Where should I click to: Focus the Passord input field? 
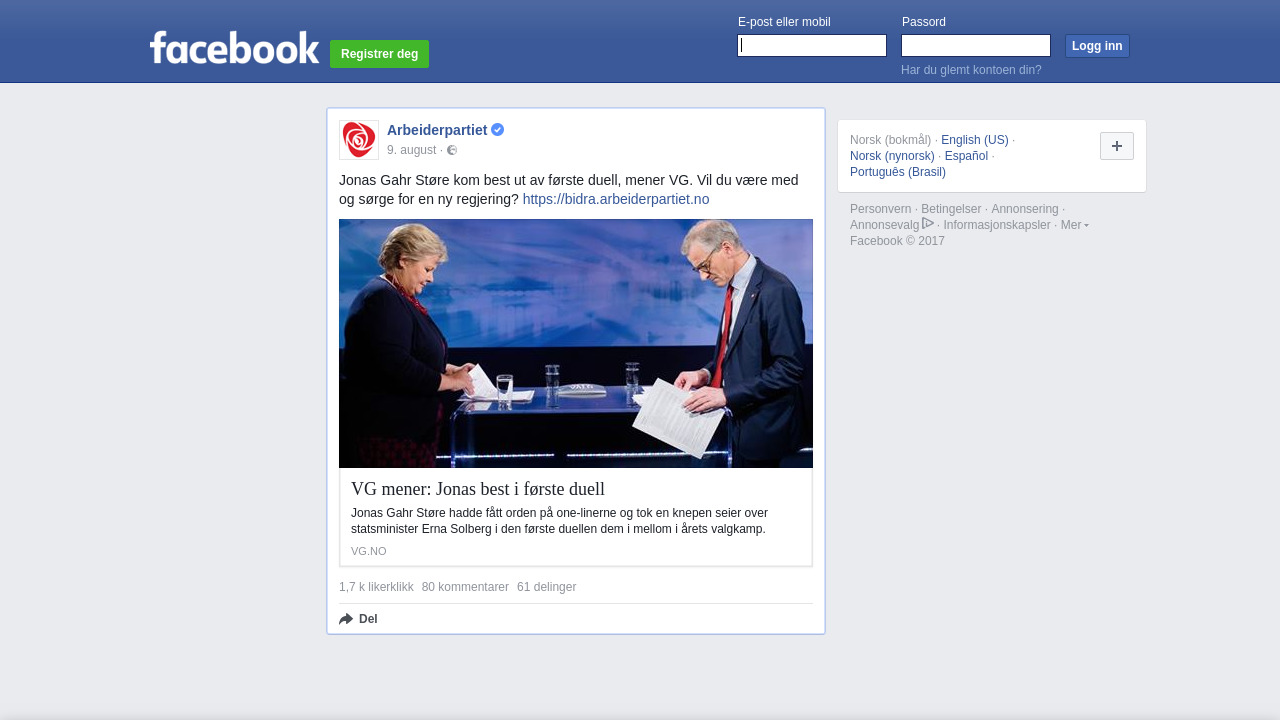click(976, 46)
